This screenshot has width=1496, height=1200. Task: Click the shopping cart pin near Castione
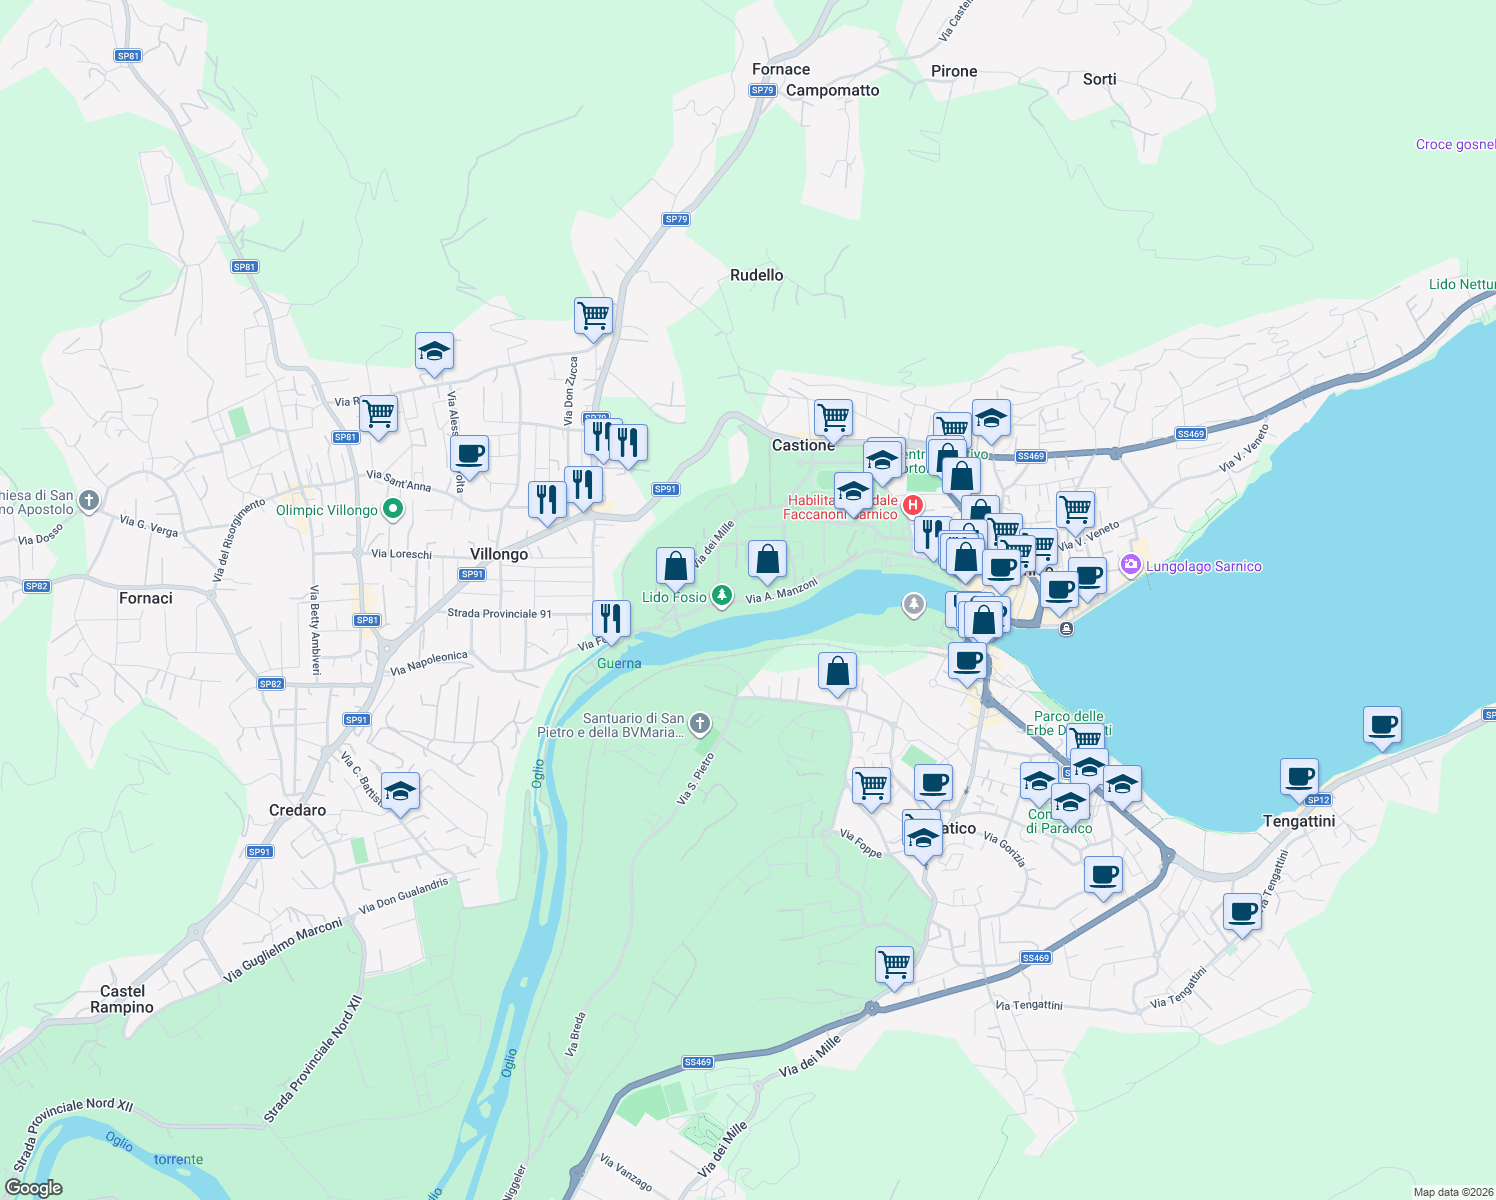(x=833, y=418)
